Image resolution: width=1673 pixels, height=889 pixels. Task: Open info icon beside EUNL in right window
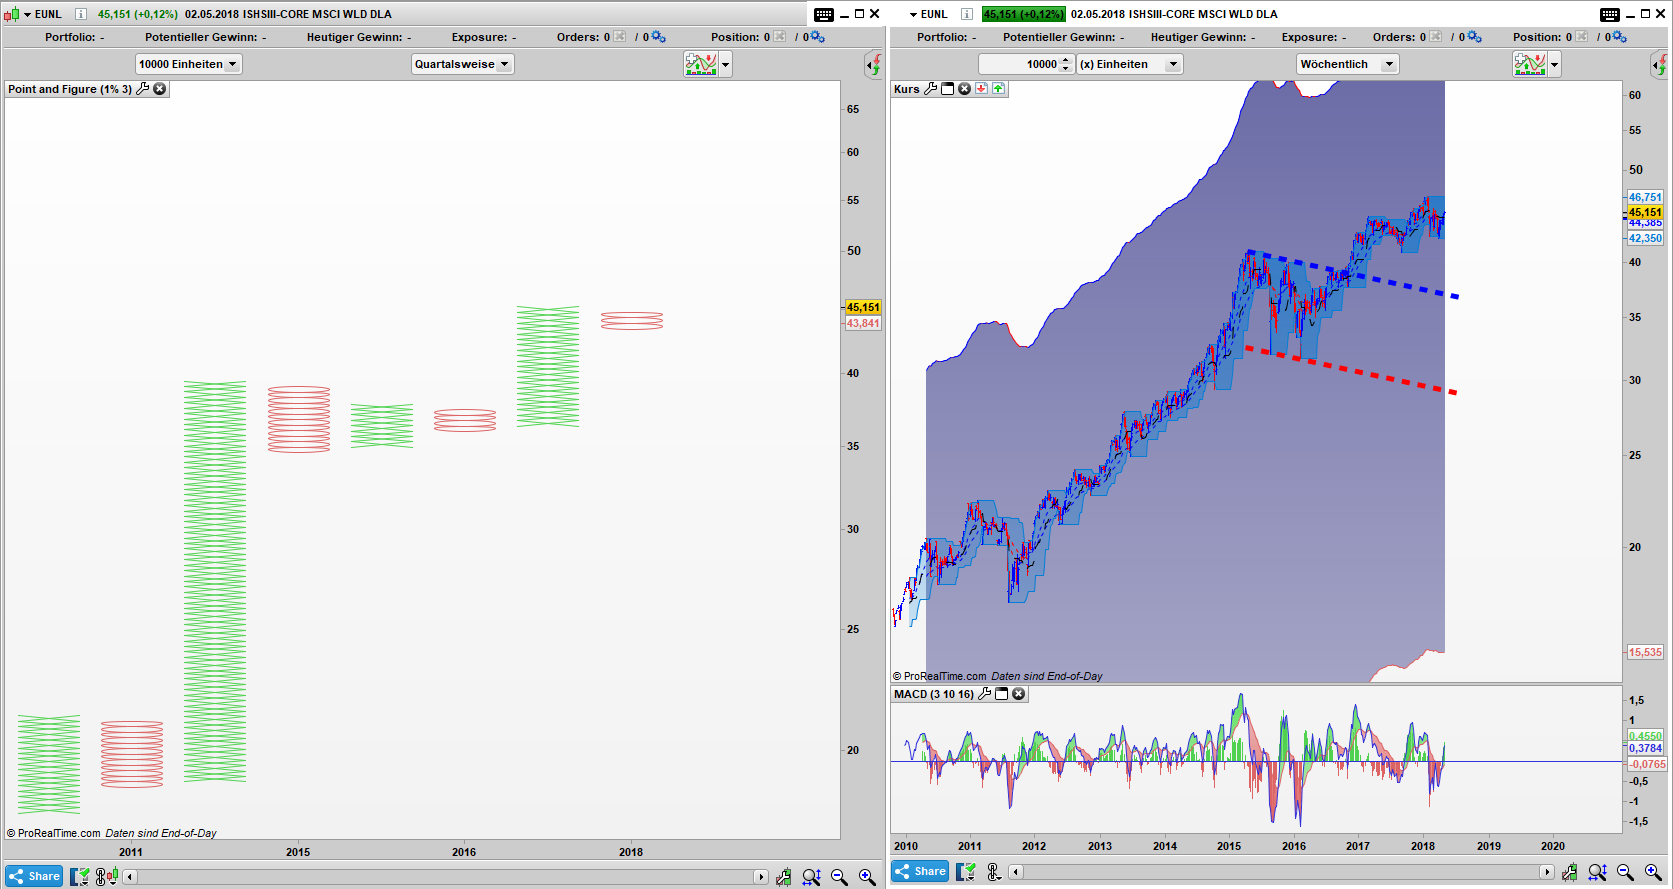click(x=967, y=14)
